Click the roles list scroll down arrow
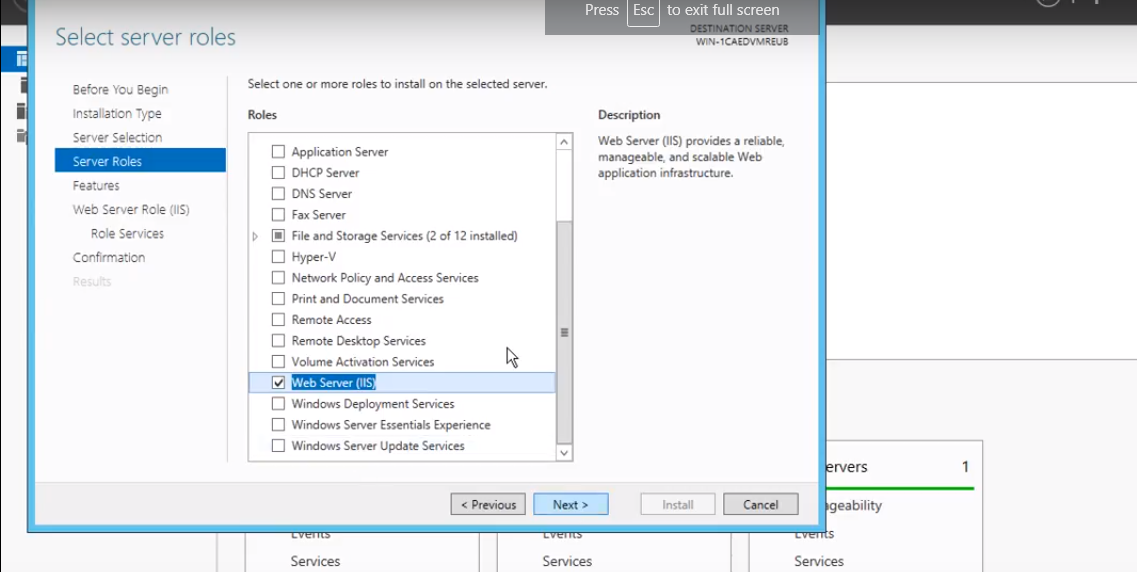The image size is (1137, 572). pos(564,452)
